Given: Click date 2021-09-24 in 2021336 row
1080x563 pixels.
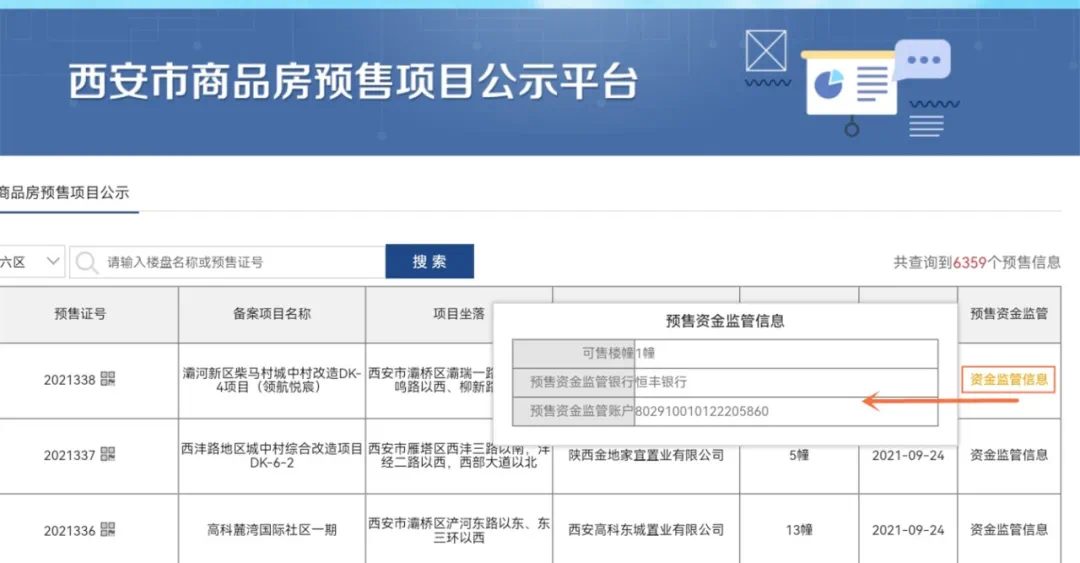Looking at the screenshot, I should click(908, 530).
